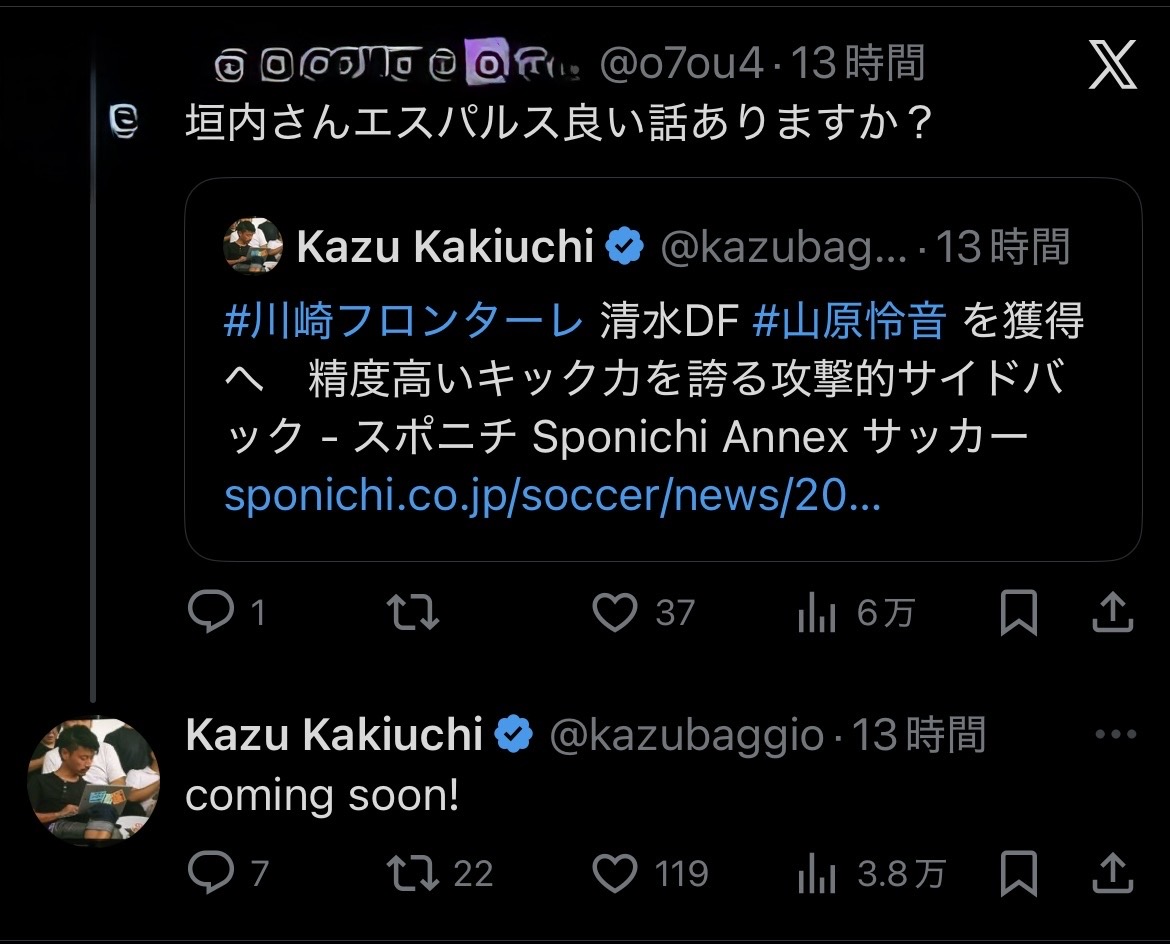Open the @o7ou4 user handle
Image resolution: width=1170 pixels, height=944 pixels.
(681, 66)
